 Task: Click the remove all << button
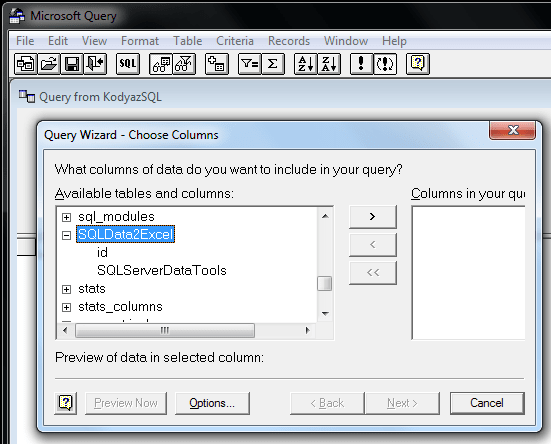pyautogui.click(x=373, y=272)
